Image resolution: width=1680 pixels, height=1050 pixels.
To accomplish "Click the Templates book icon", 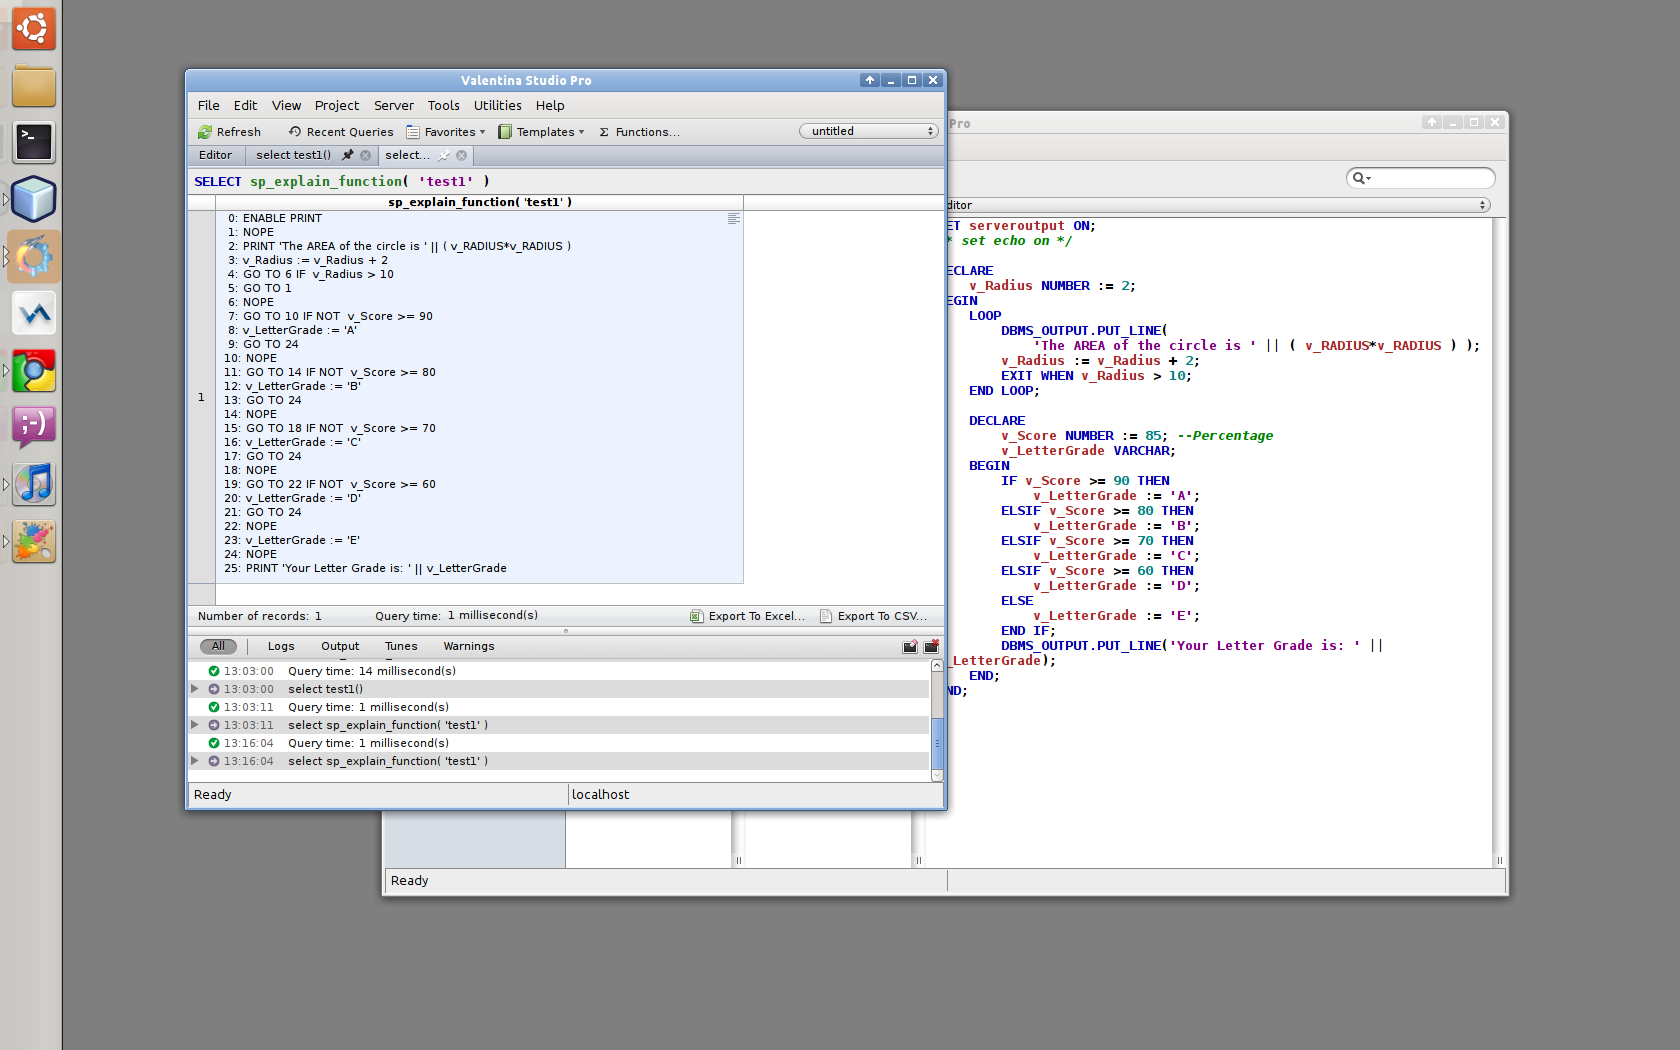I will [x=505, y=132].
